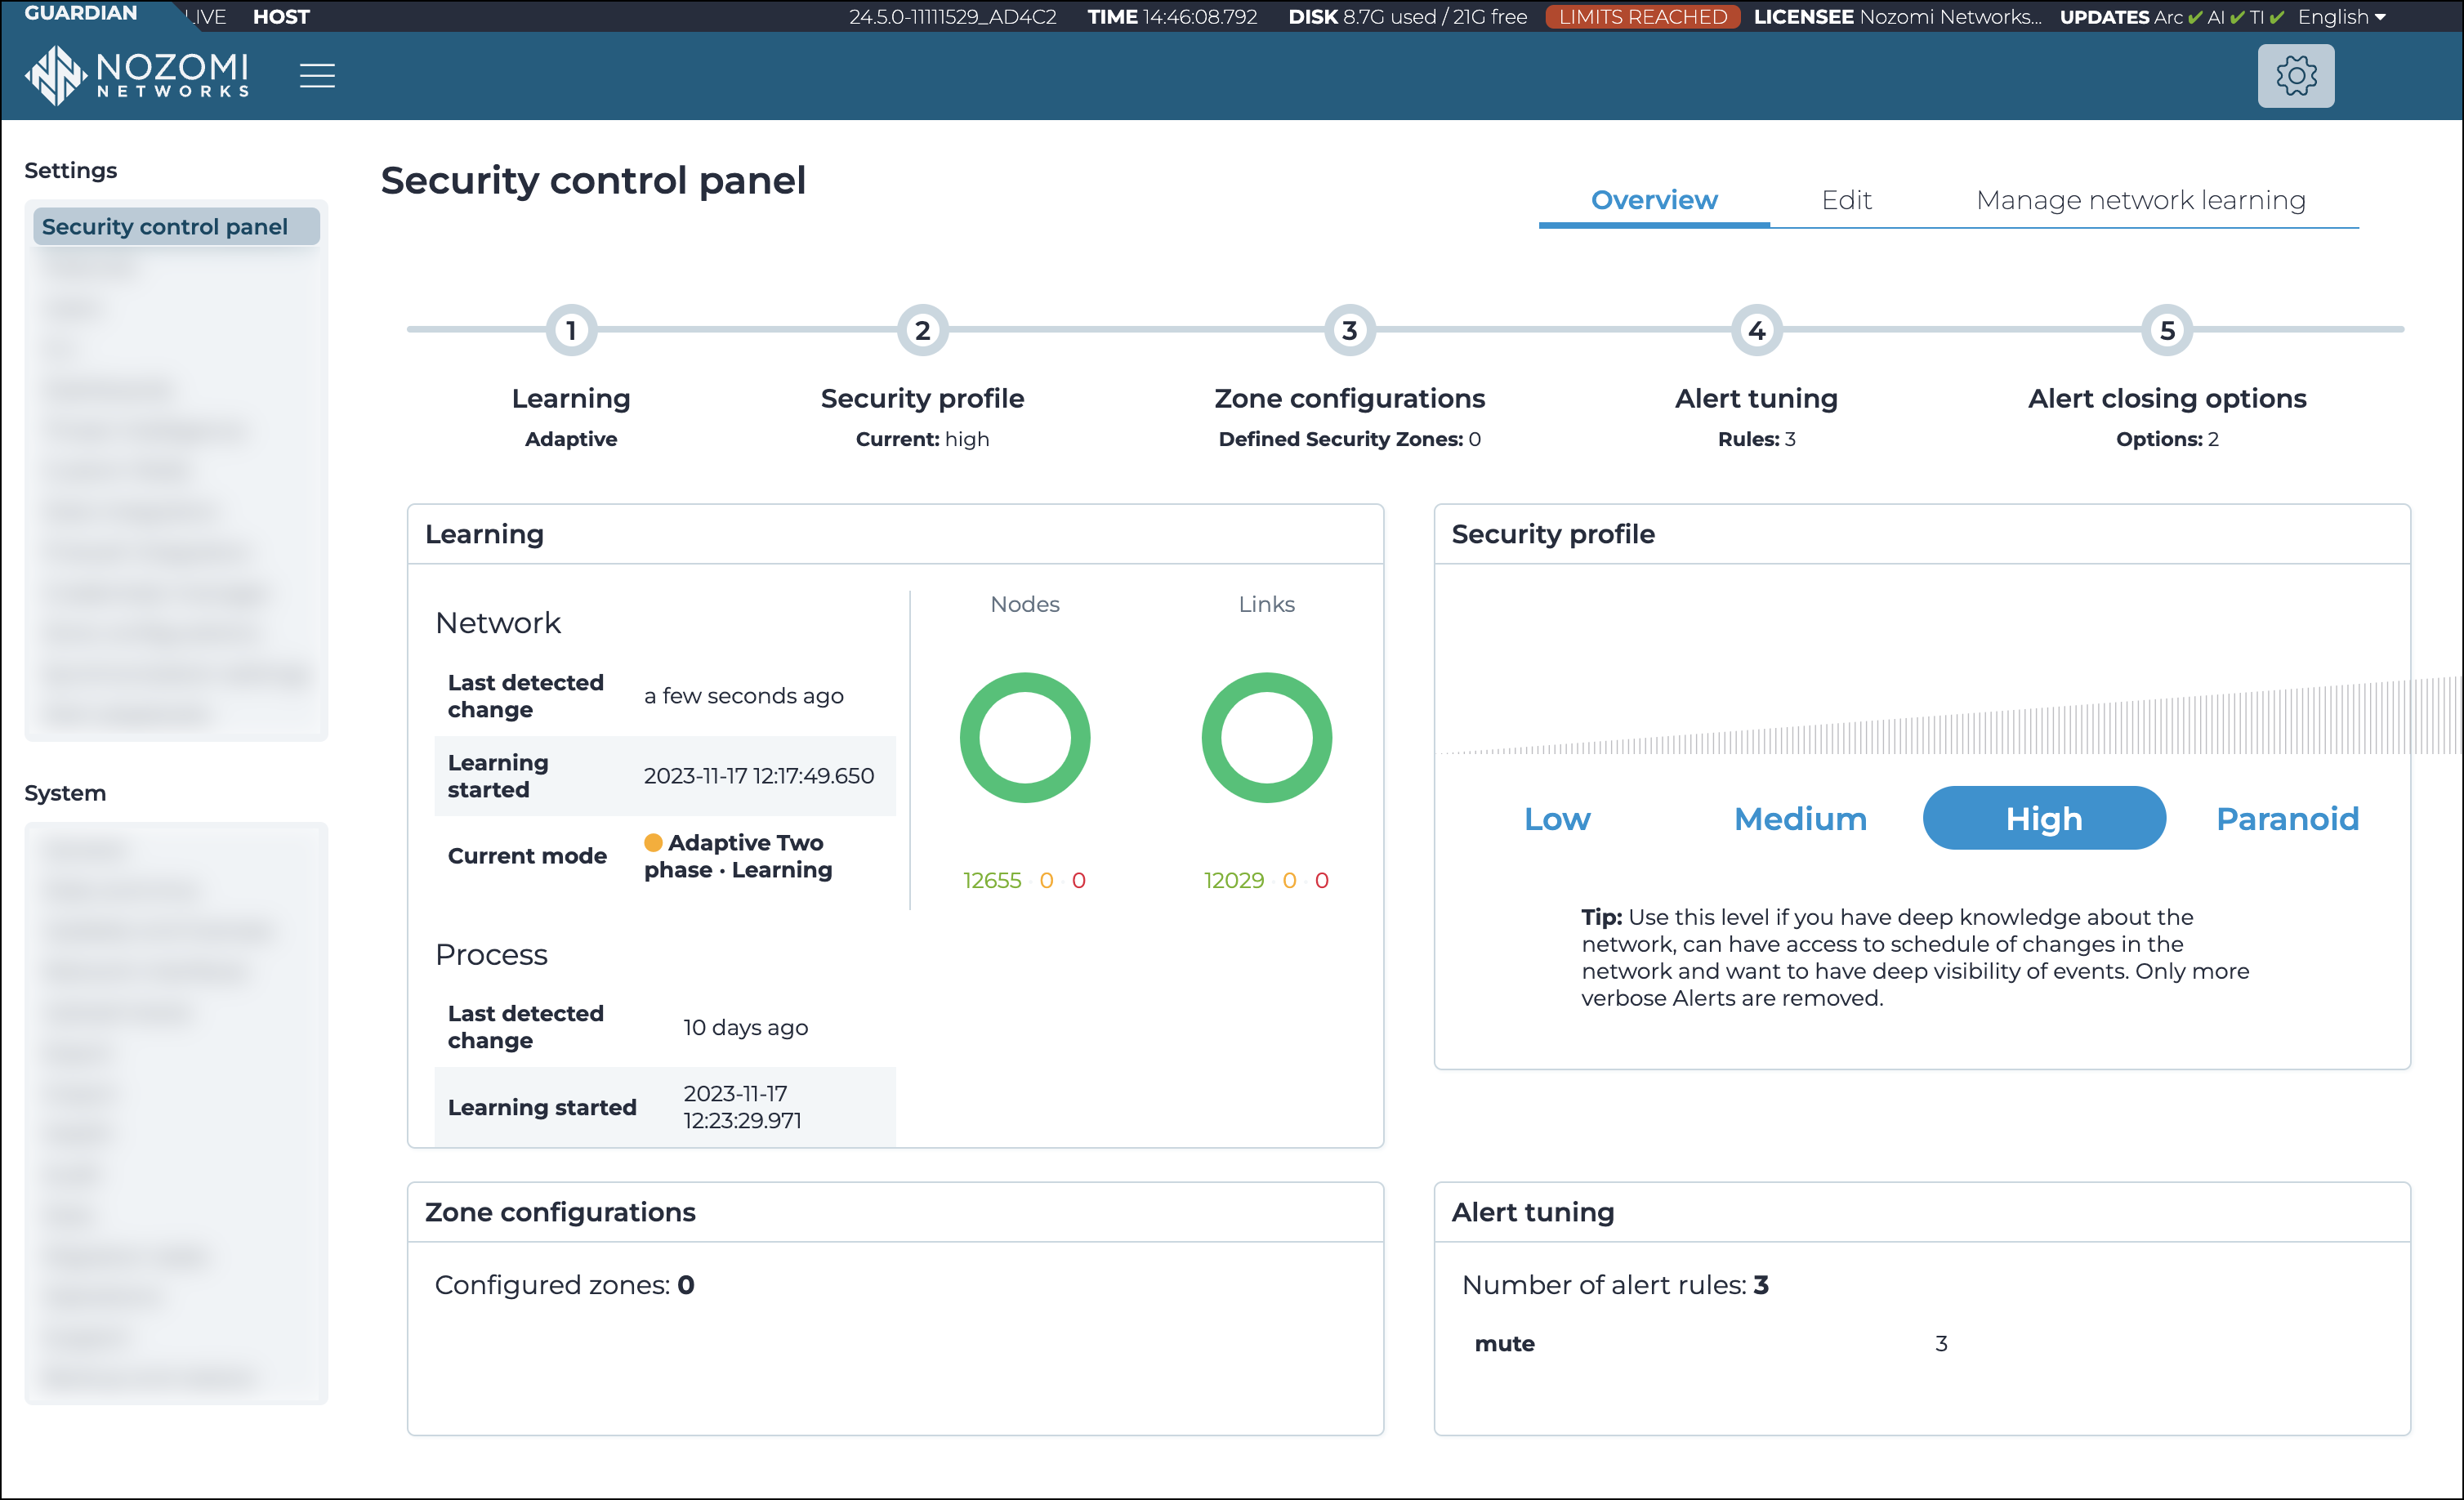Click the '10 days ago' process value
This screenshot has width=2464, height=1500.
tap(745, 1027)
